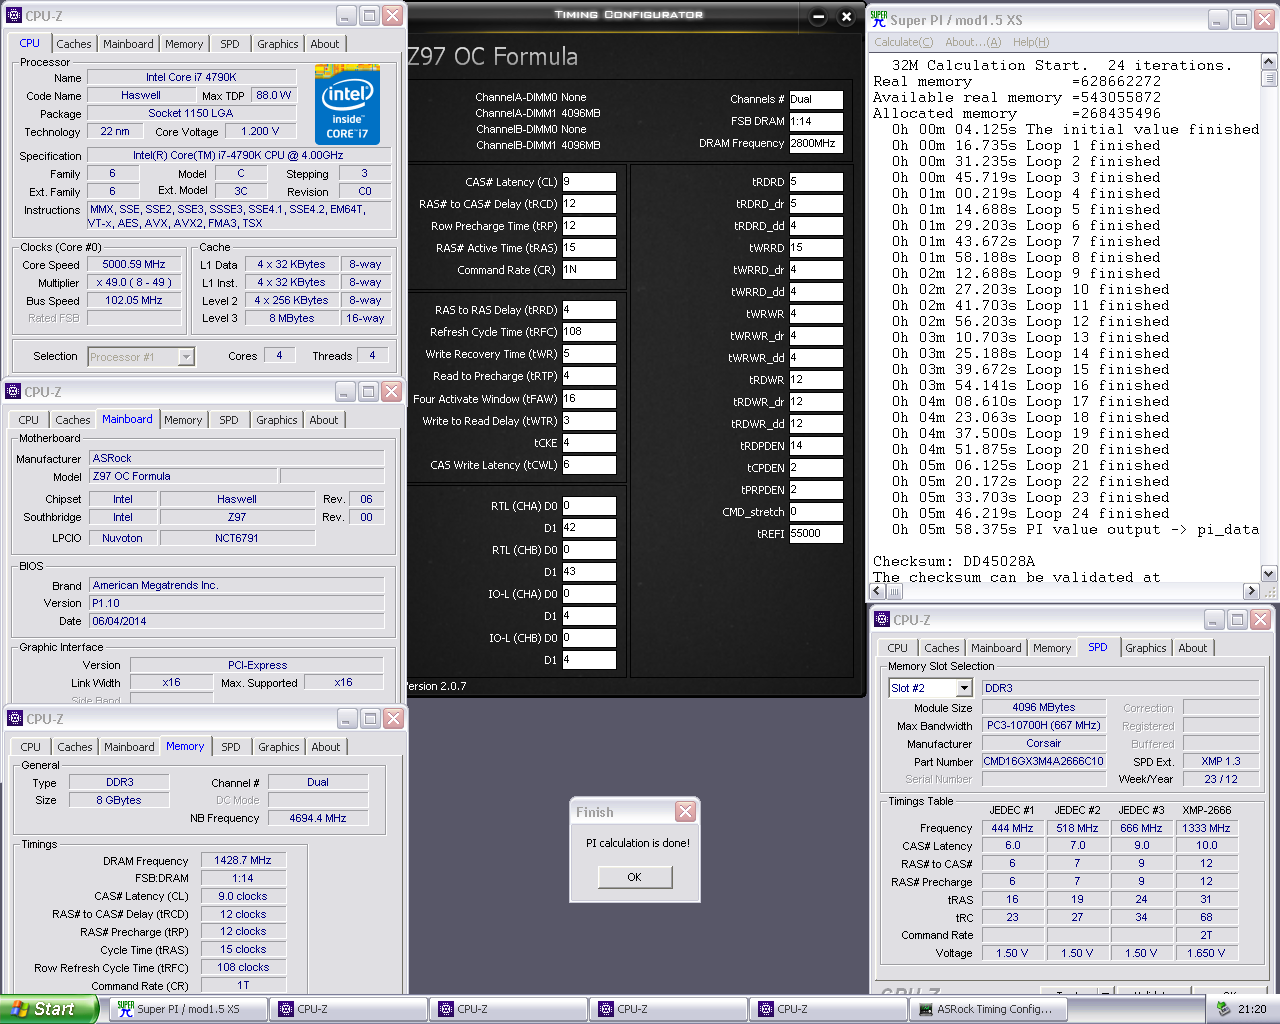Open the Graphics tab in the SPD CPU-Z window
The image size is (1280, 1024).
(x=1146, y=648)
